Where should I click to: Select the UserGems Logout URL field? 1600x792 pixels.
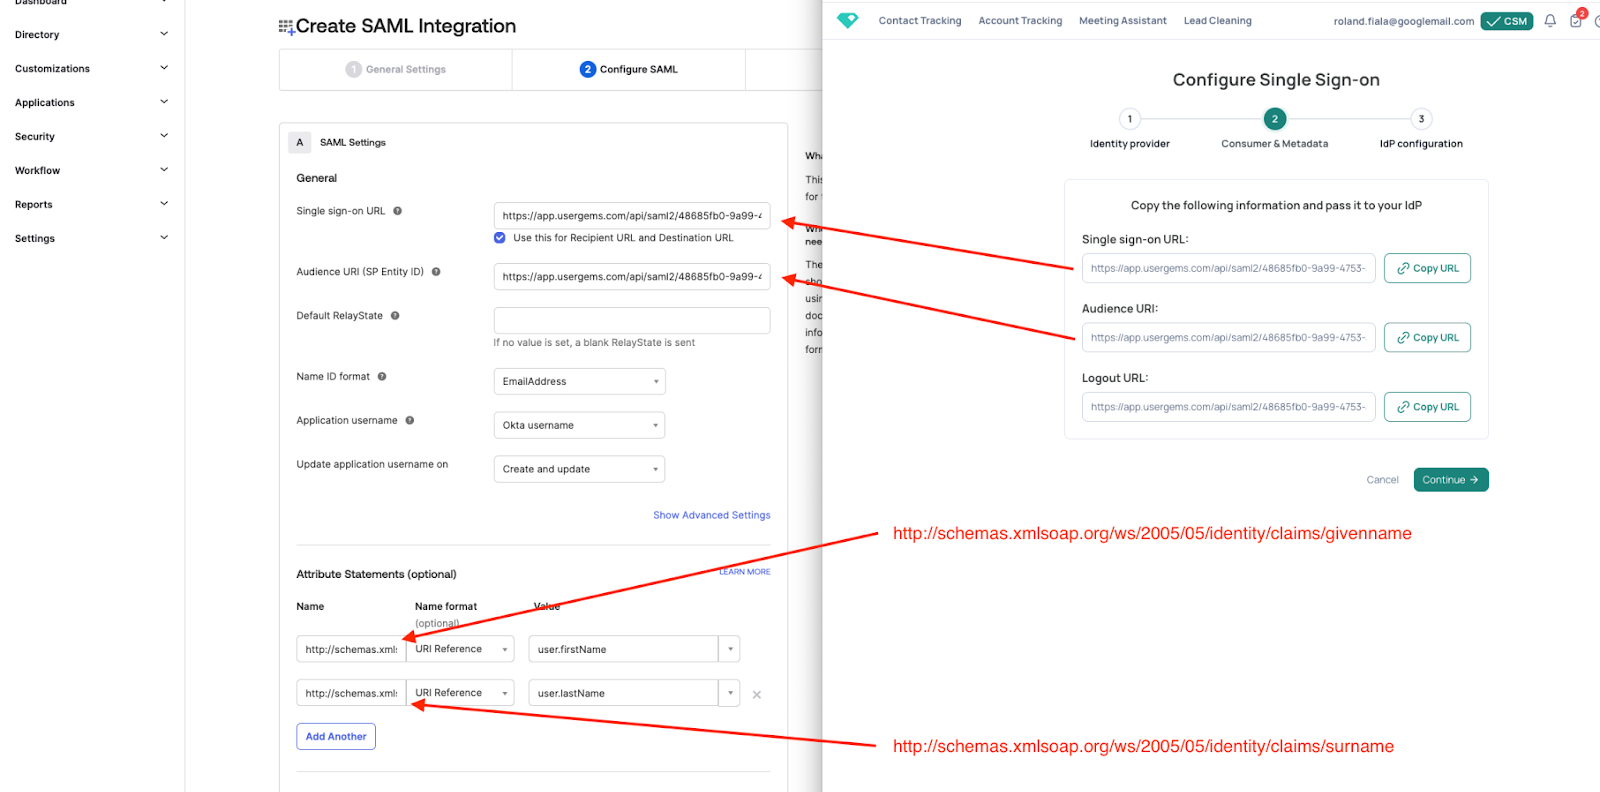(x=1229, y=407)
